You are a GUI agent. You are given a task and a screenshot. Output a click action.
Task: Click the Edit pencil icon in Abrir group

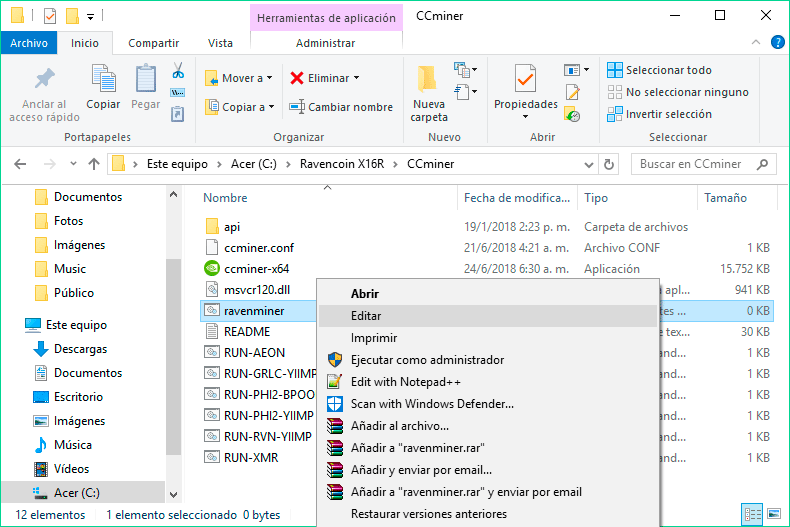pos(573,93)
